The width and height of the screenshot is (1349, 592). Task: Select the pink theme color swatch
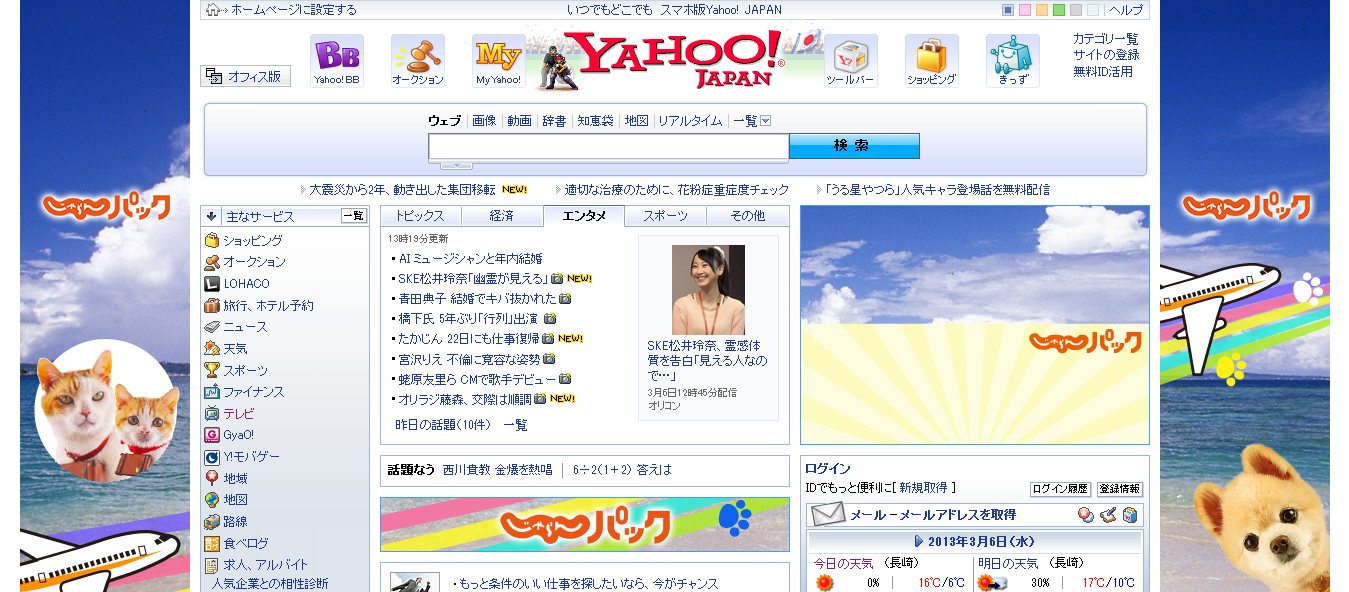tap(1026, 10)
